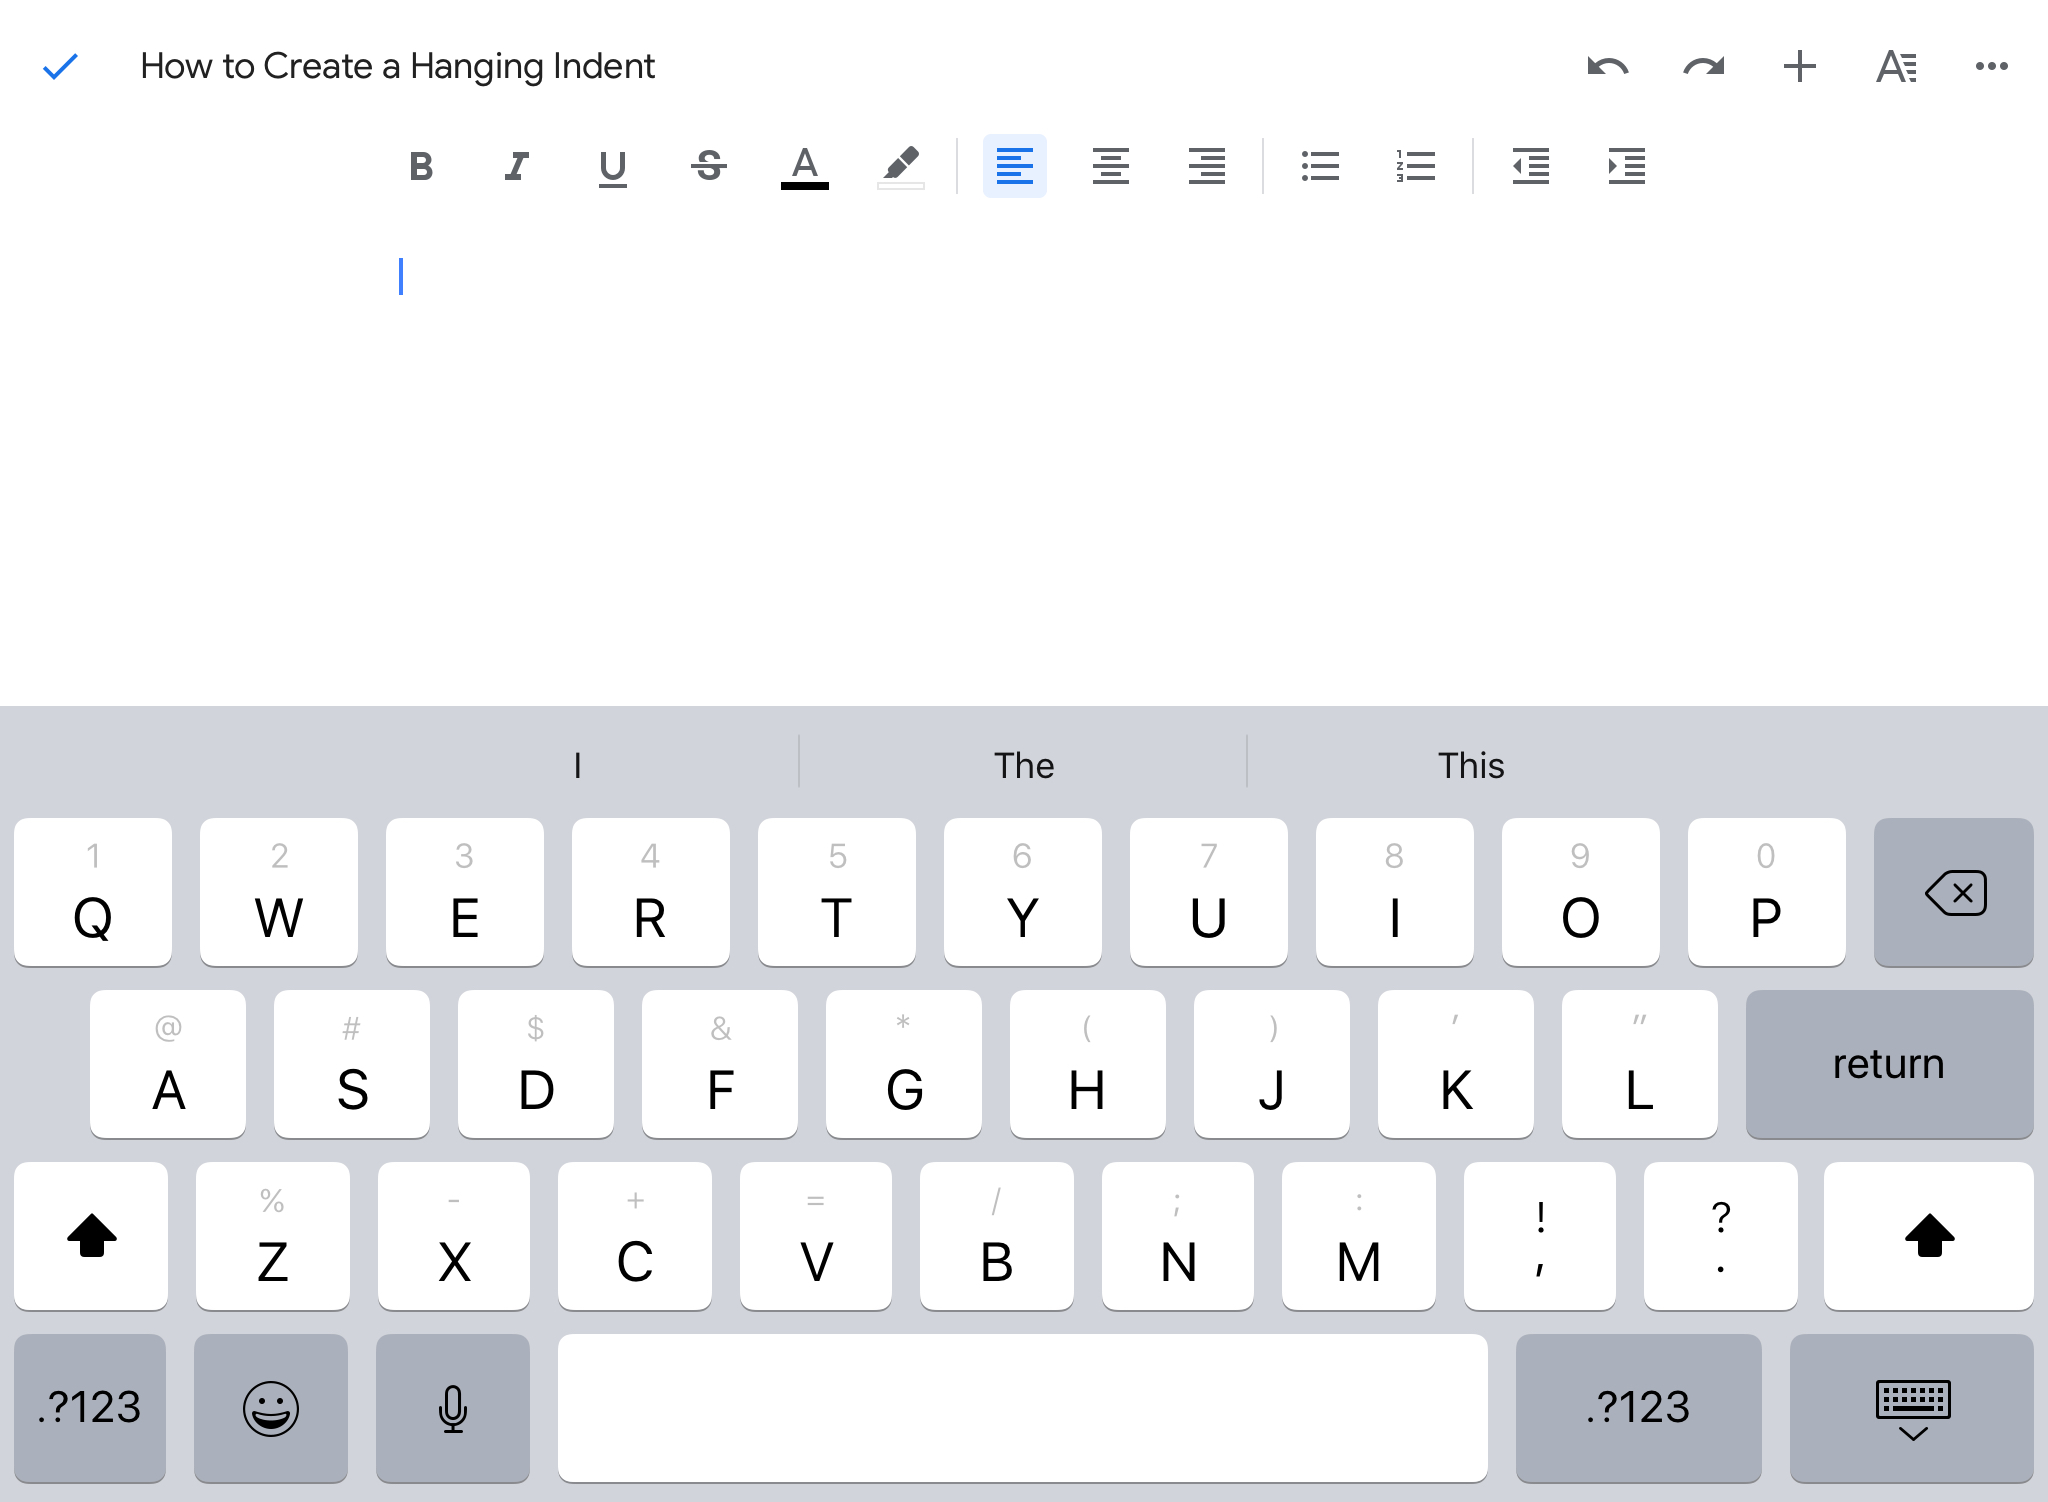Open the text format panel
The image size is (2048, 1502).
pos(1896,67)
